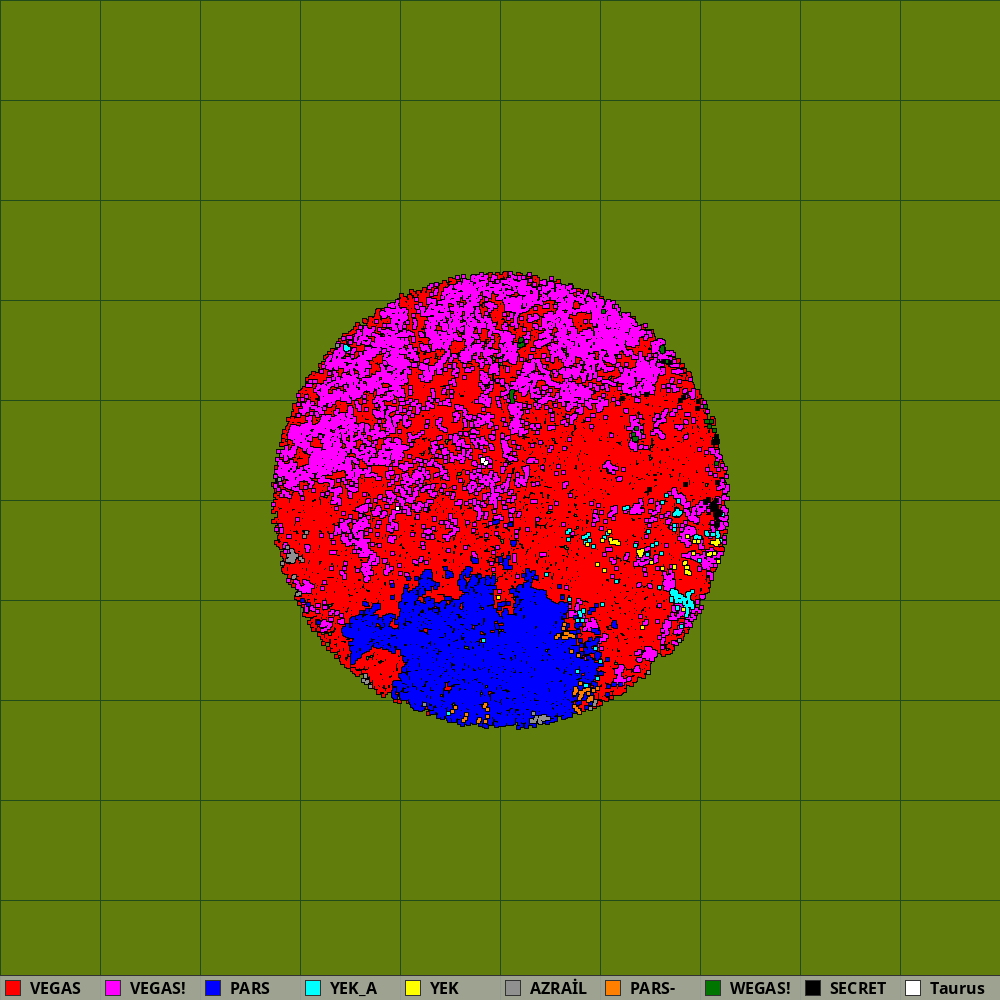Click the magenta VEGAS! legend swatch

point(113,988)
